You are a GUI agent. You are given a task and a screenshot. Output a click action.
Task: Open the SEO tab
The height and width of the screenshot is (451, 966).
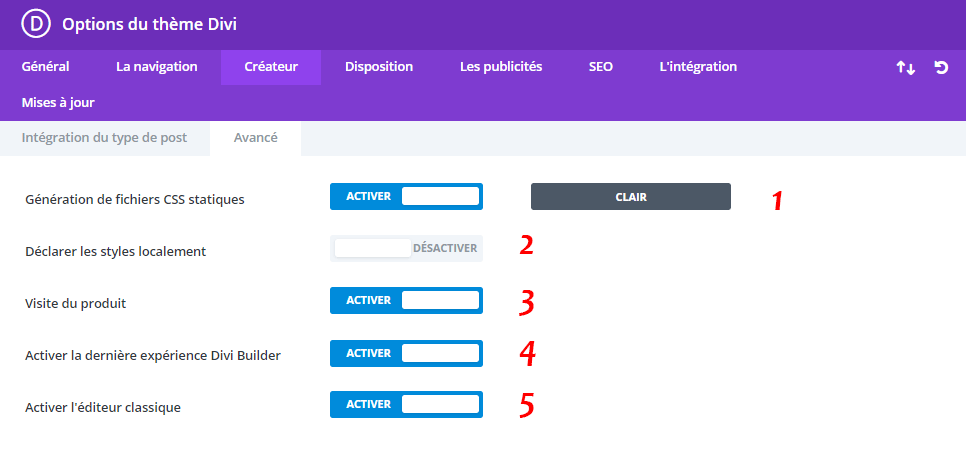[x=601, y=67]
